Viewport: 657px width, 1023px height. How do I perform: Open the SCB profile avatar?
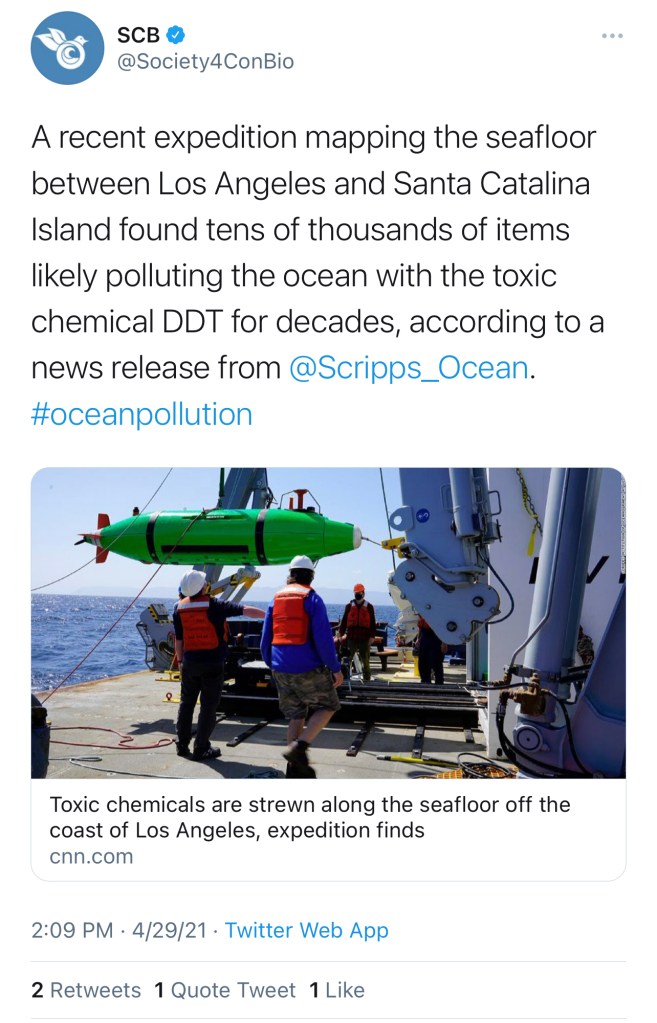[68, 48]
